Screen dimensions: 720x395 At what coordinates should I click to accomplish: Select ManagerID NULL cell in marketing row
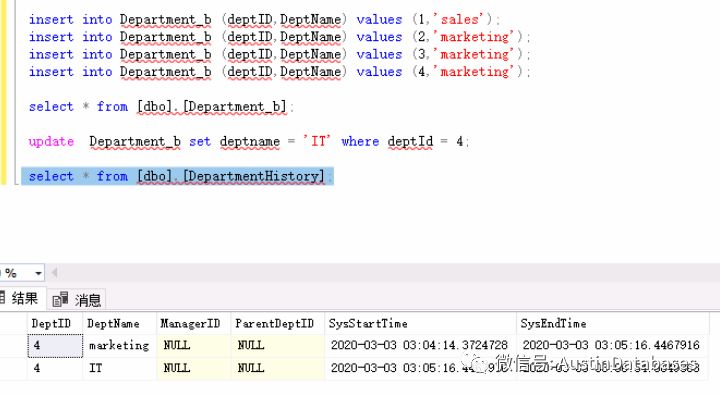point(193,345)
